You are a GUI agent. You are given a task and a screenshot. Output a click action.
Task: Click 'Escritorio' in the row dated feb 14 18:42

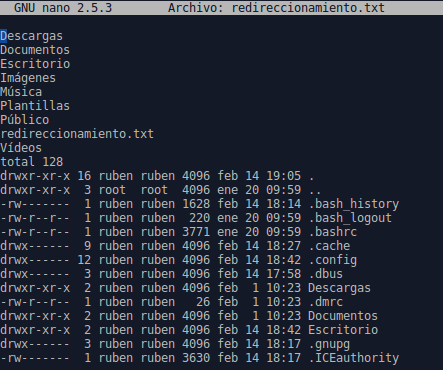click(343, 330)
